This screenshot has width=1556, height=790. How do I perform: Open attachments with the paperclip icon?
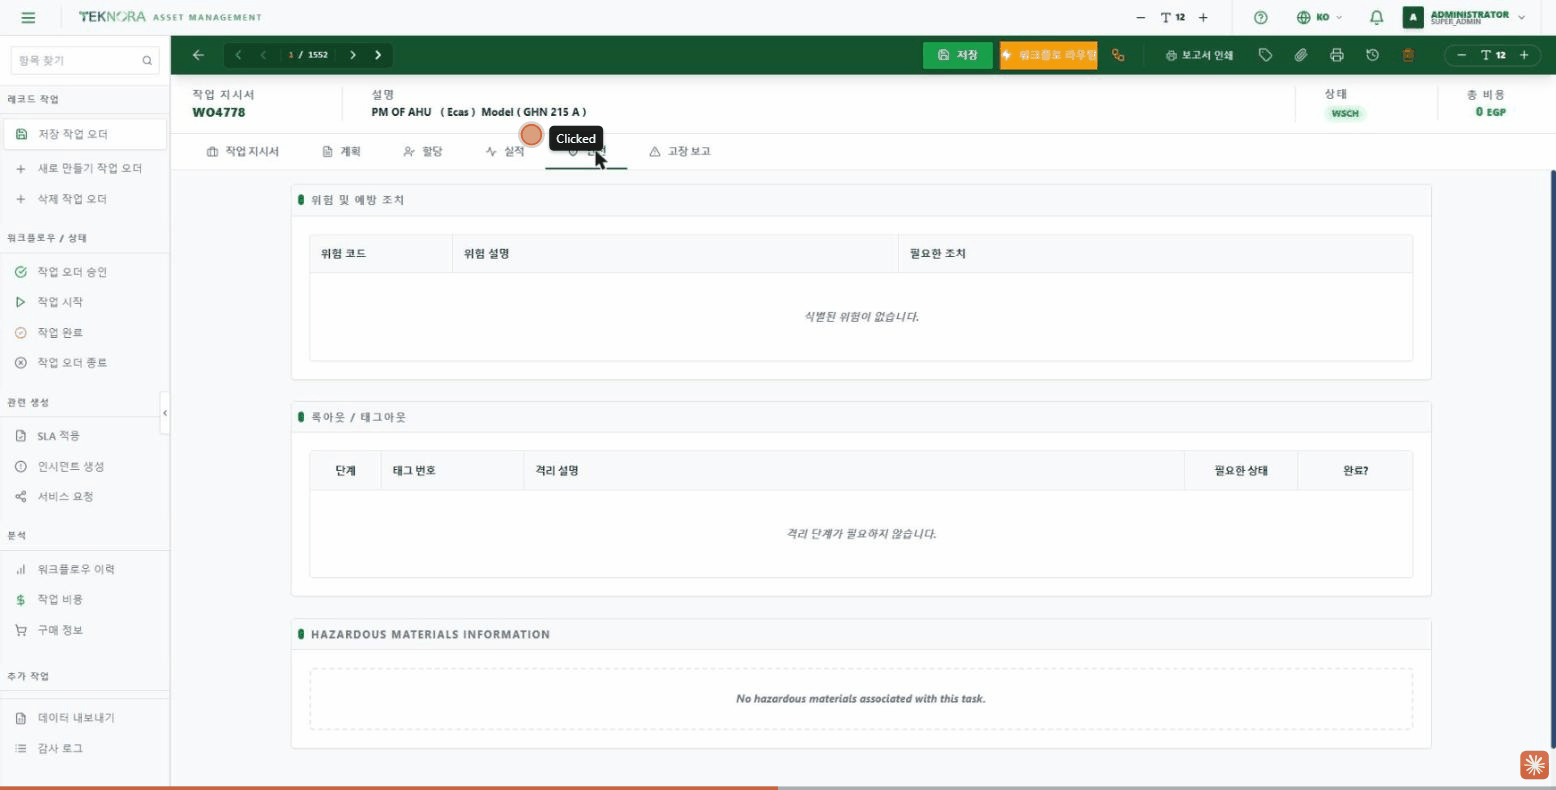pyautogui.click(x=1301, y=55)
